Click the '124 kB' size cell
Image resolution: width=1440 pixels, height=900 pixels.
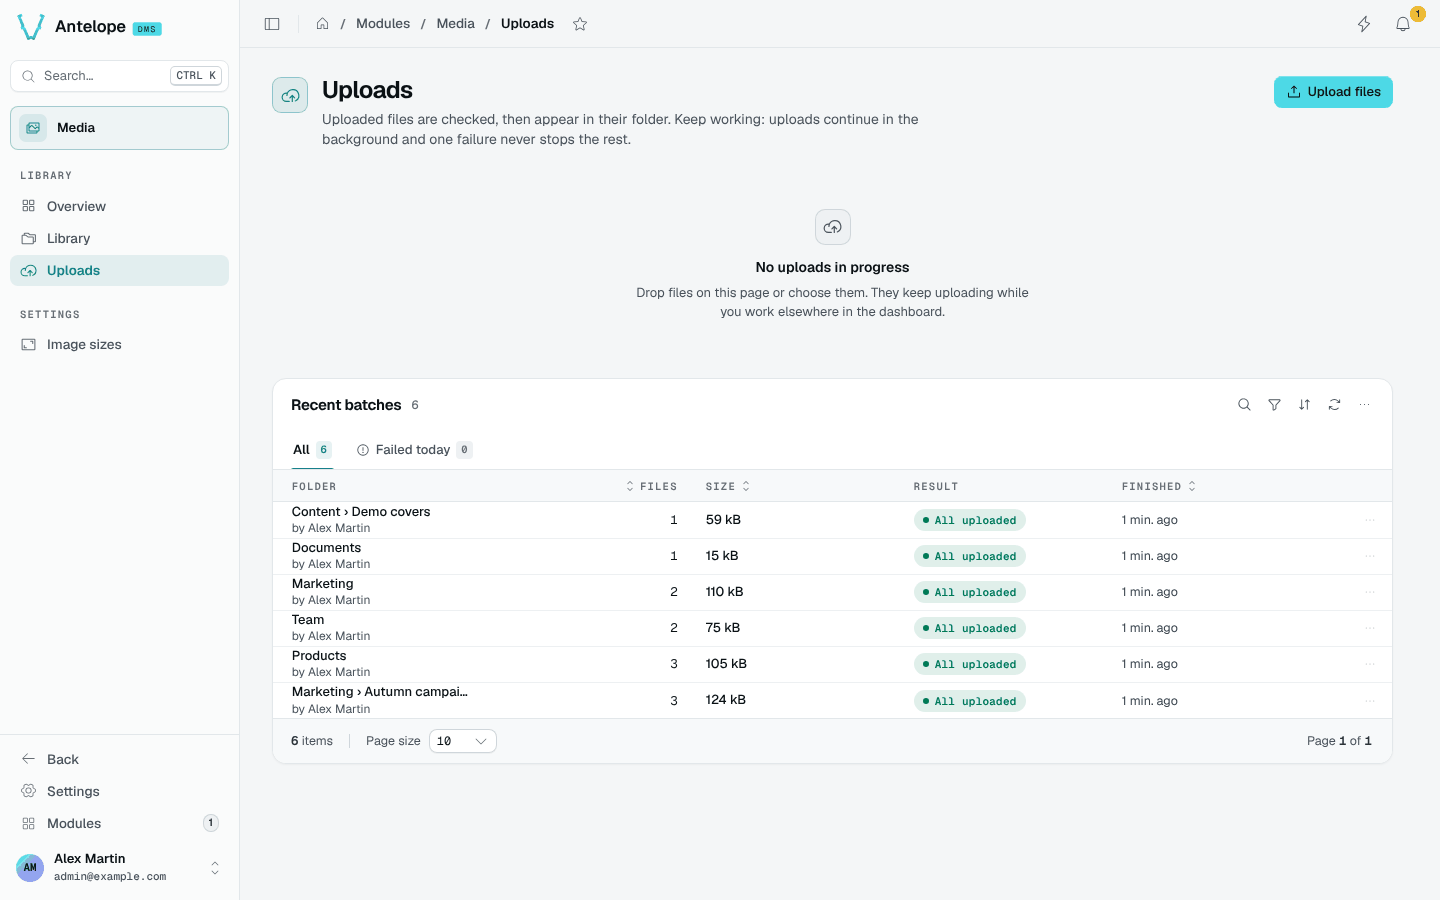pos(726,700)
